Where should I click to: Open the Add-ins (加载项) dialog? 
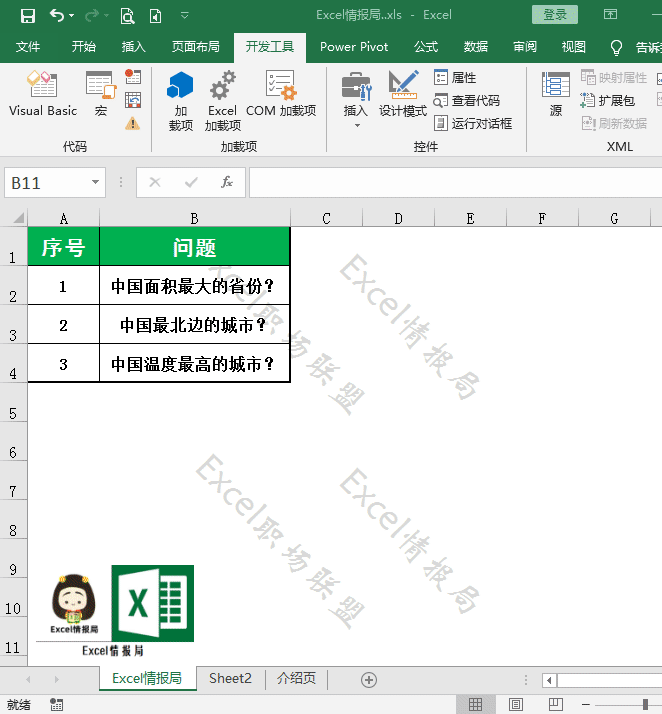pos(180,100)
